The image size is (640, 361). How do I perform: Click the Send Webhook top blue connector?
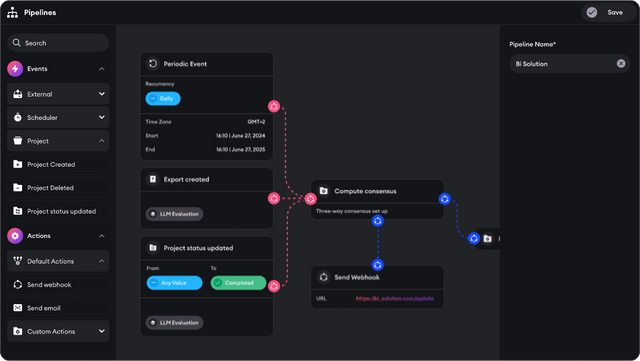tap(378, 265)
